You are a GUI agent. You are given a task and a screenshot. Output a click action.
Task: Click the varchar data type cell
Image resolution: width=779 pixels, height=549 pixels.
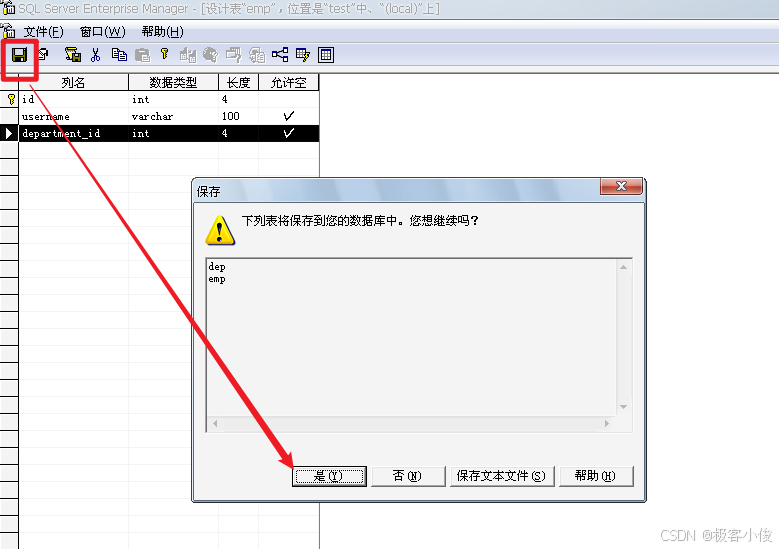coord(173,116)
